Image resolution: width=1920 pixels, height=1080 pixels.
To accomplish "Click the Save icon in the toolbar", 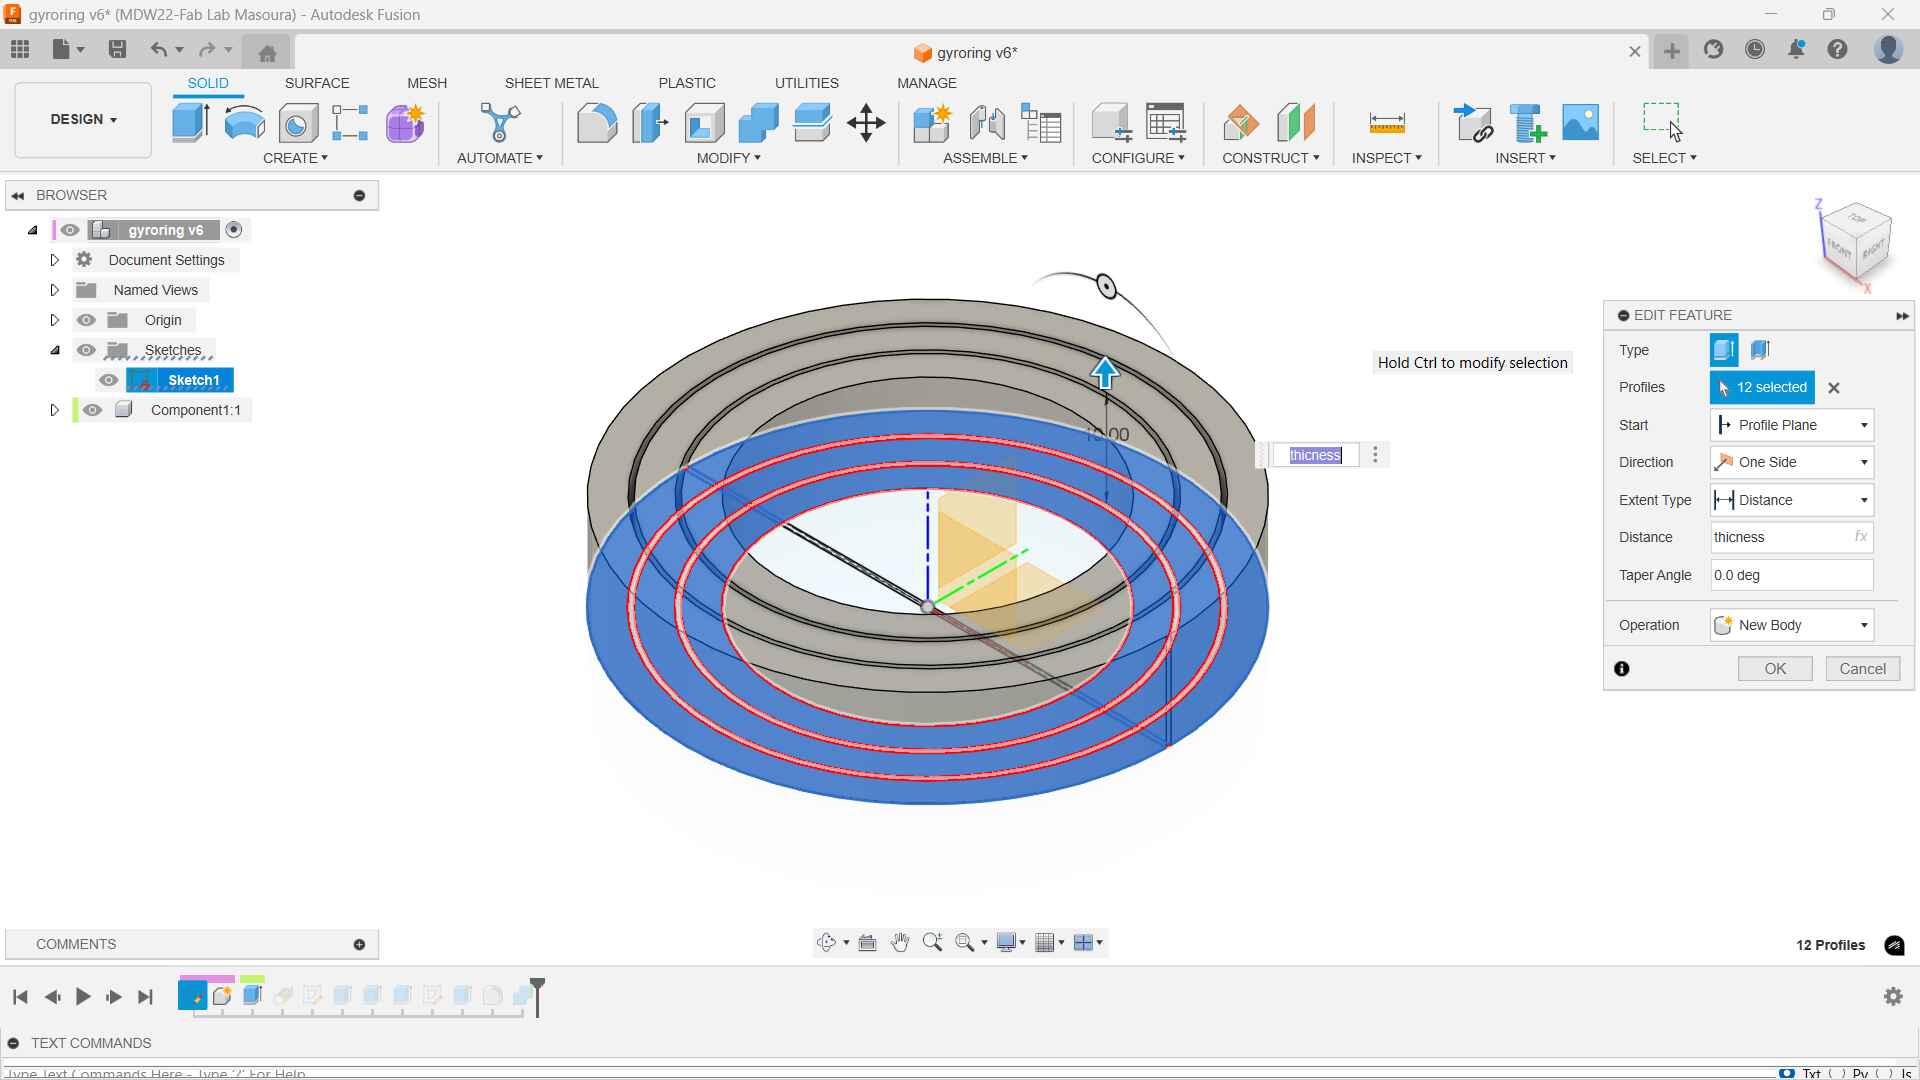I will [x=117, y=49].
